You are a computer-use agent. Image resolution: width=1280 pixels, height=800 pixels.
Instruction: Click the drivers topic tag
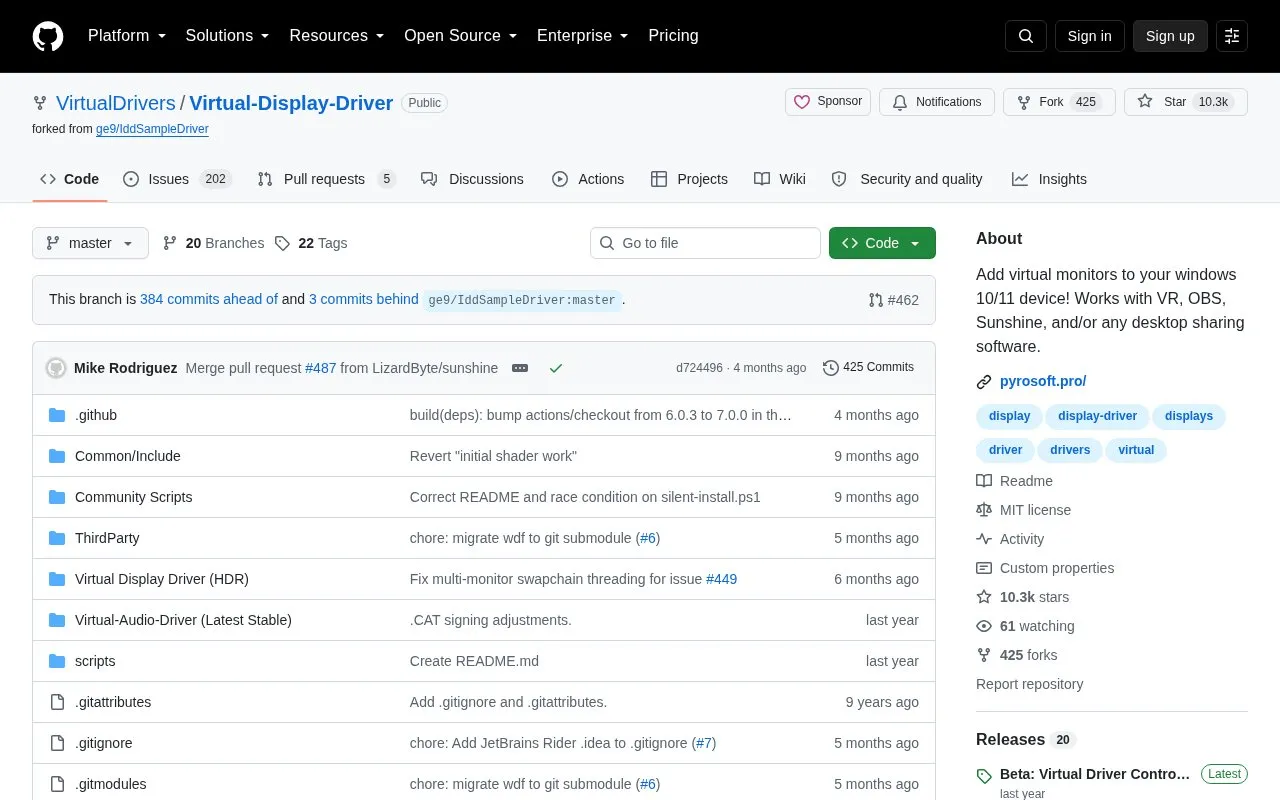coord(1070,450)
